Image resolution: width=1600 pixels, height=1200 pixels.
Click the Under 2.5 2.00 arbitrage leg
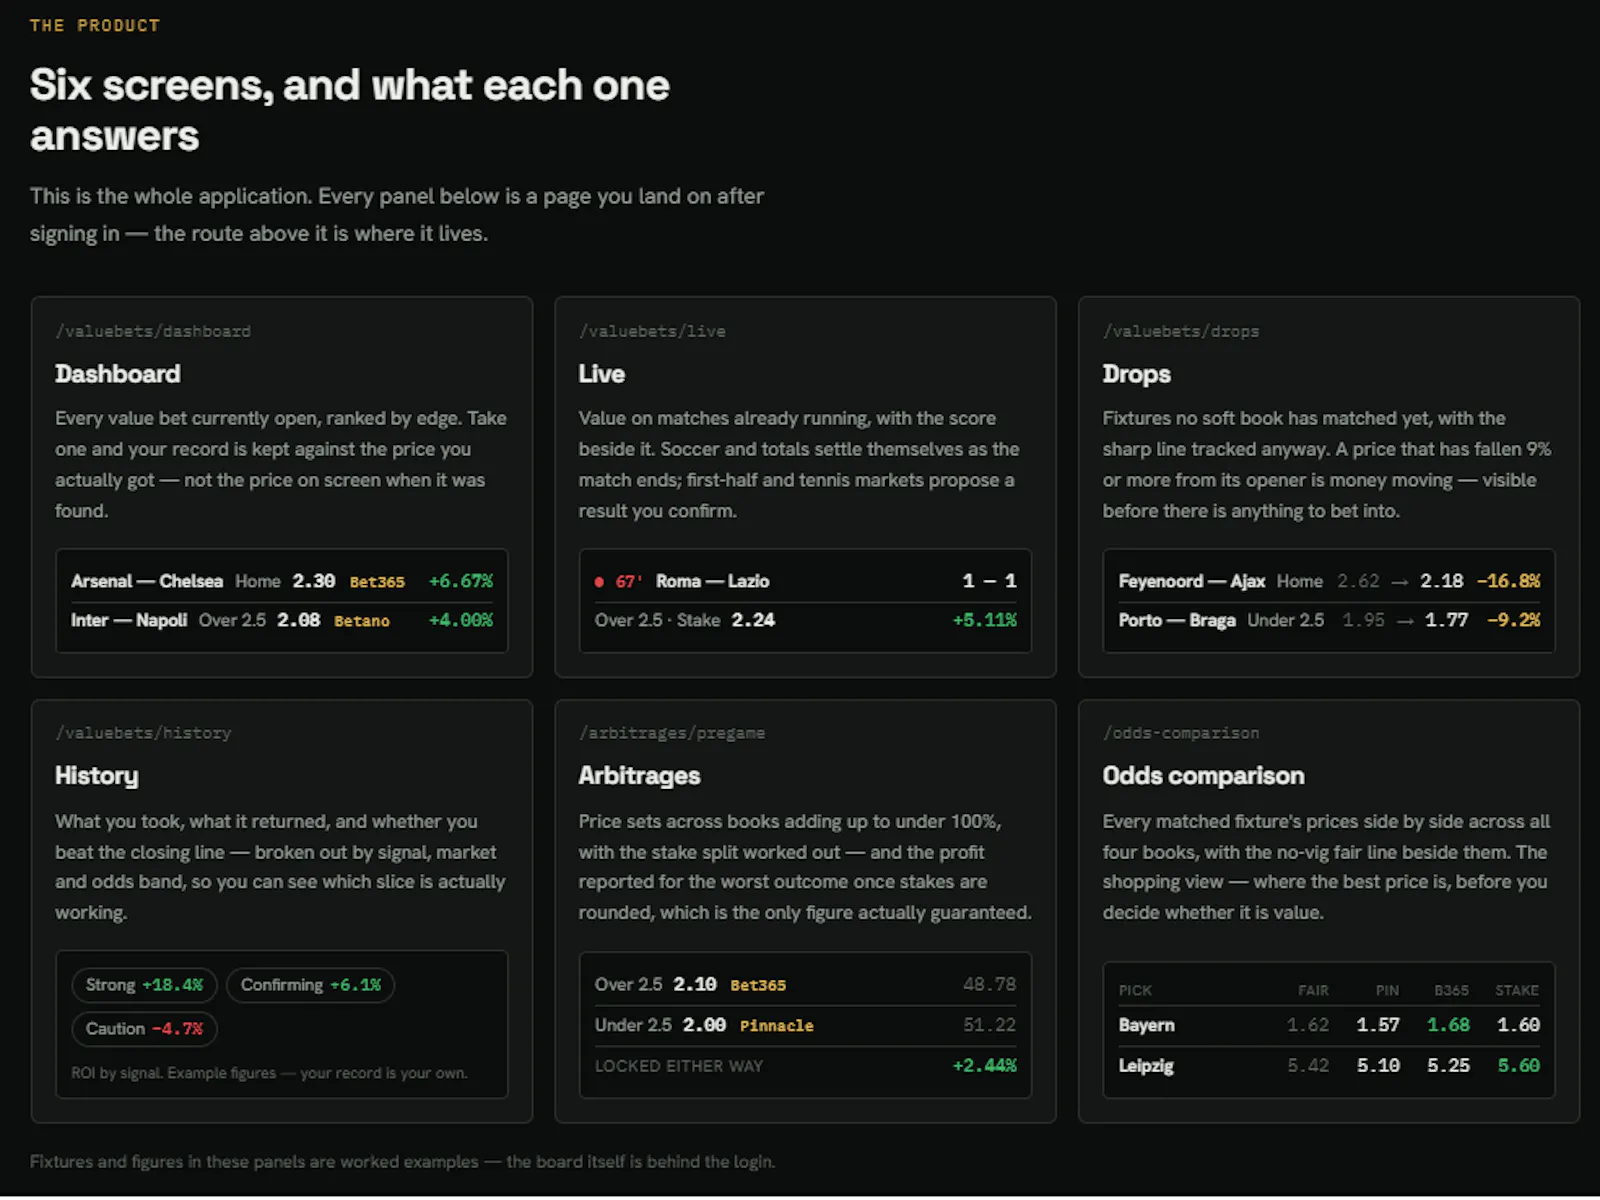coord(805,1025)
